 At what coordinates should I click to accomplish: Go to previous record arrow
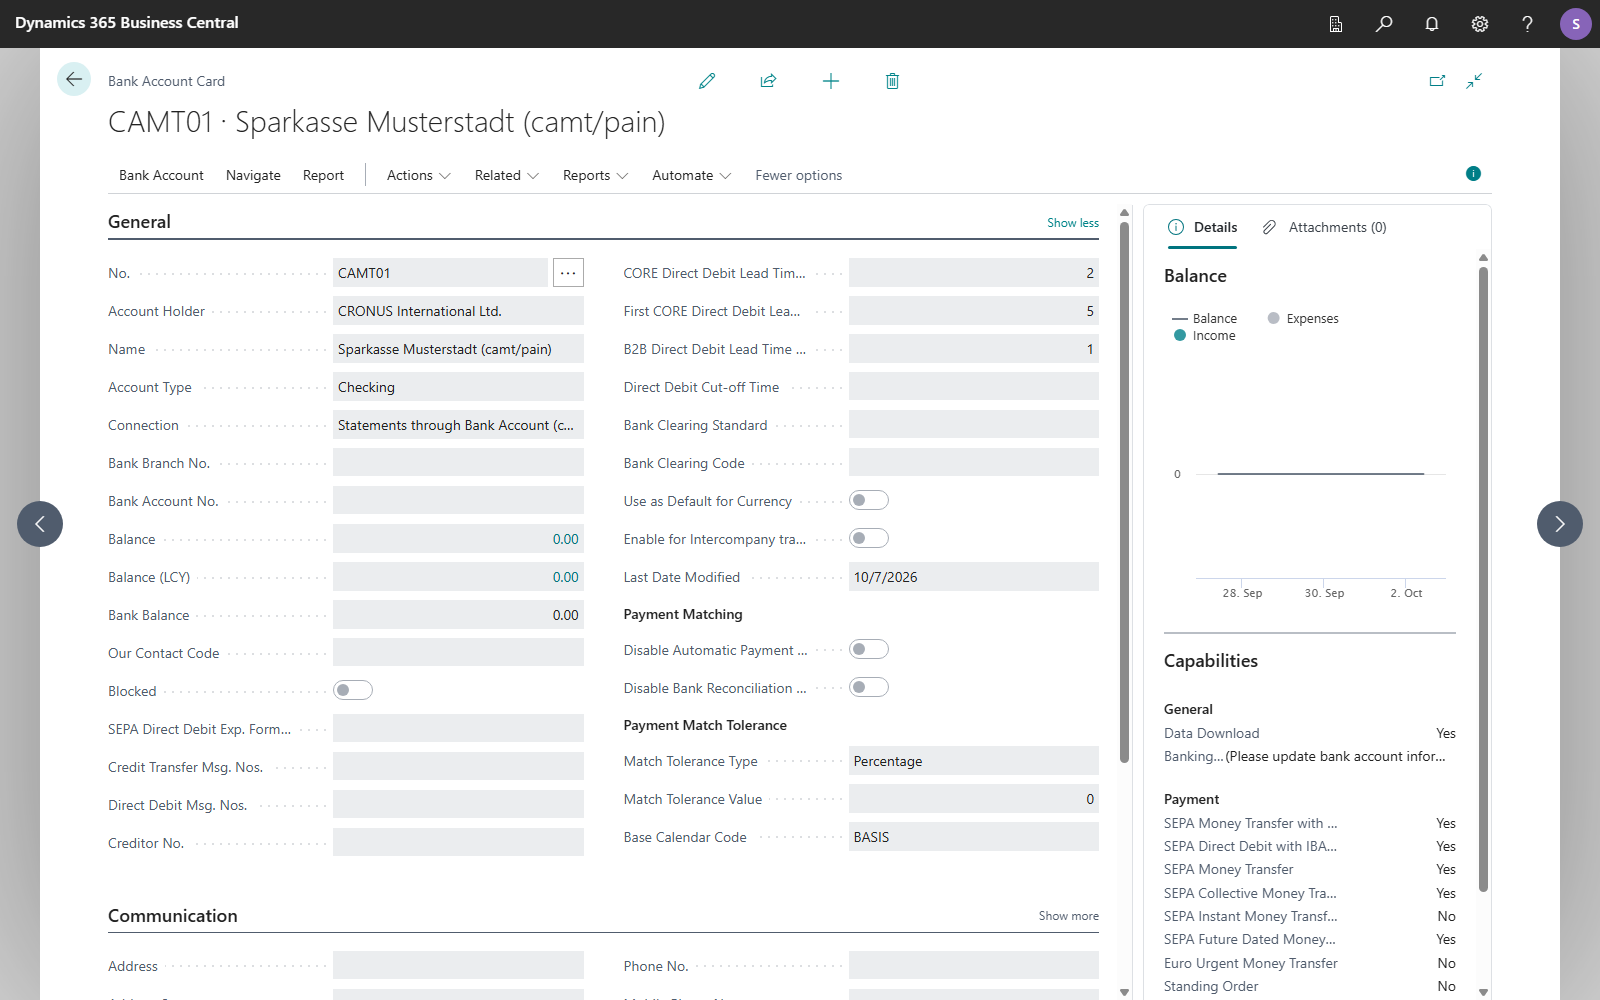pos(40,524)
